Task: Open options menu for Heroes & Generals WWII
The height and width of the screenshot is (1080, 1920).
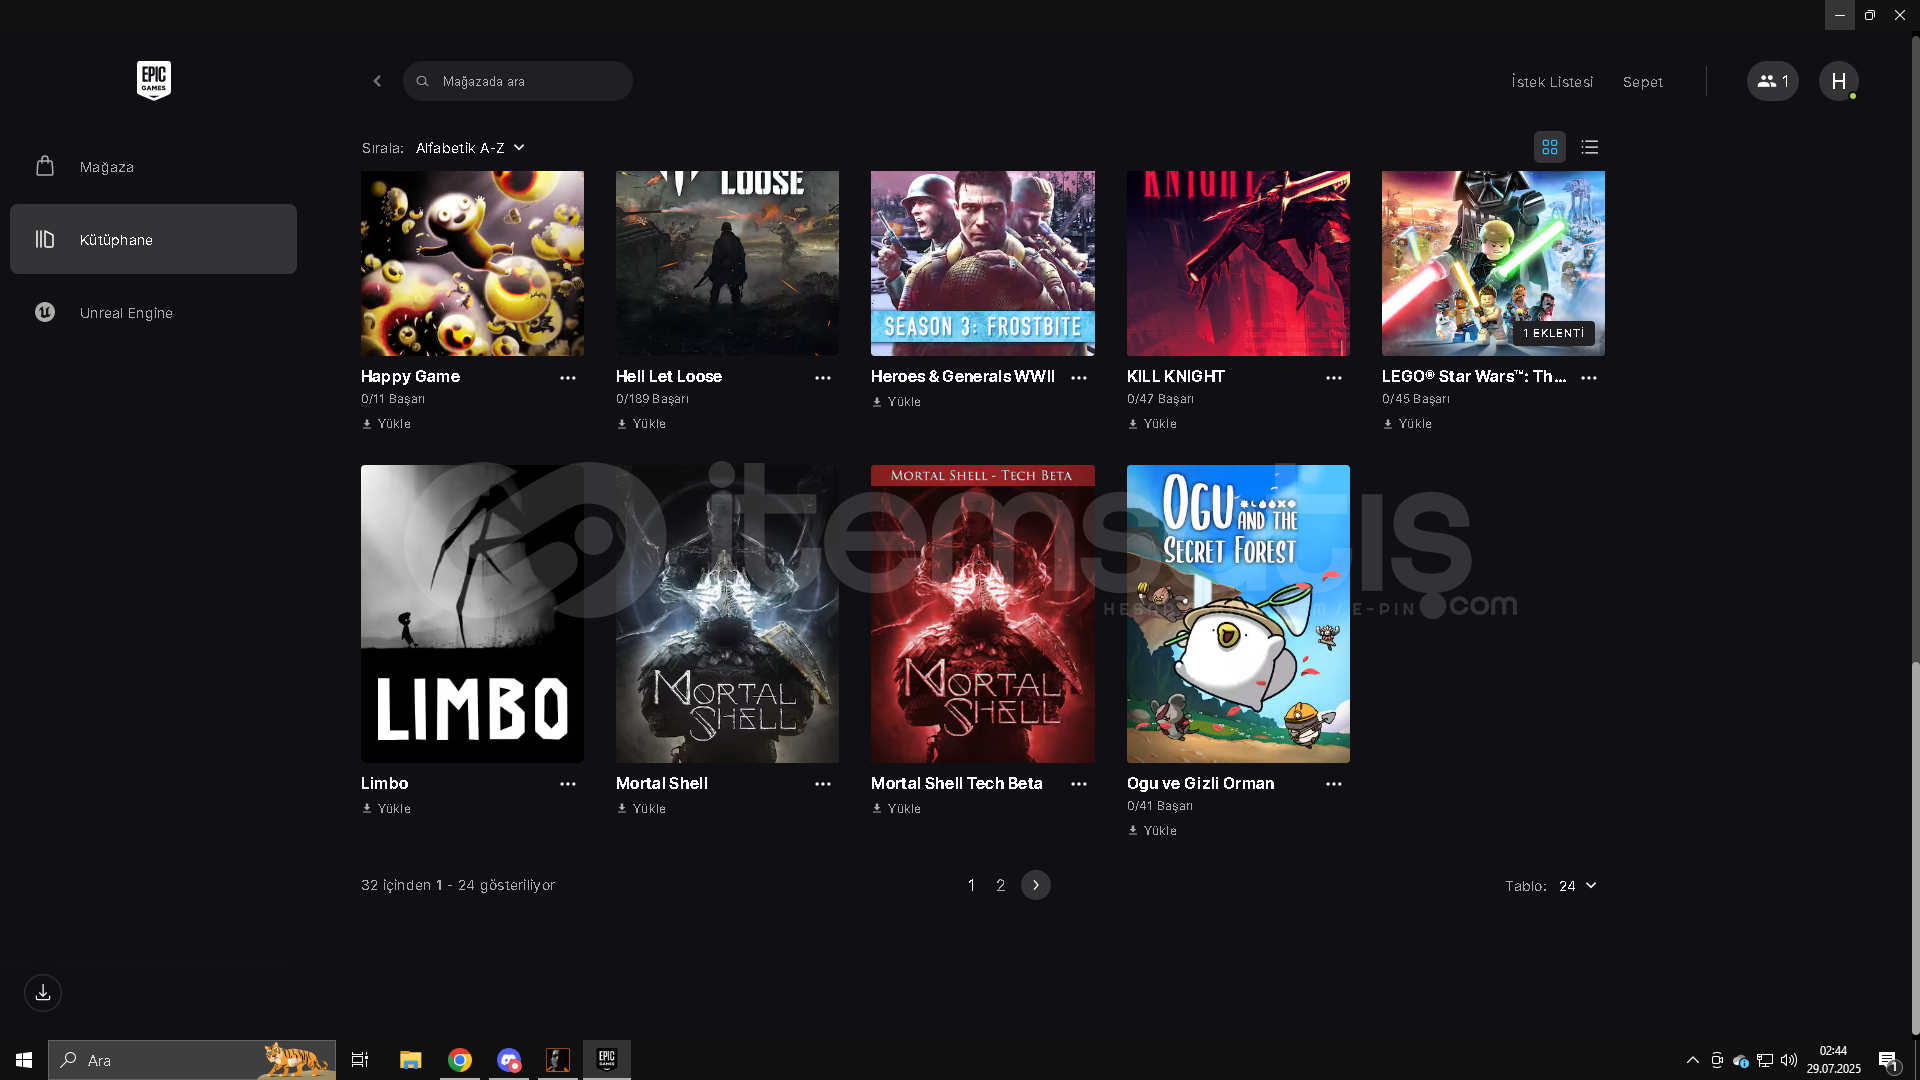Action: coord(1079,378)
